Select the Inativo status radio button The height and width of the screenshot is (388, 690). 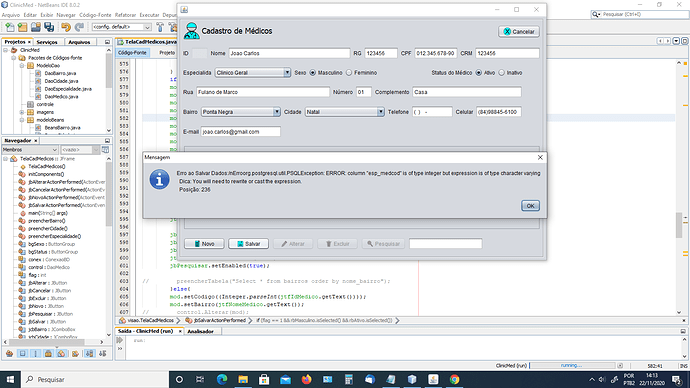tap(501, 73)
